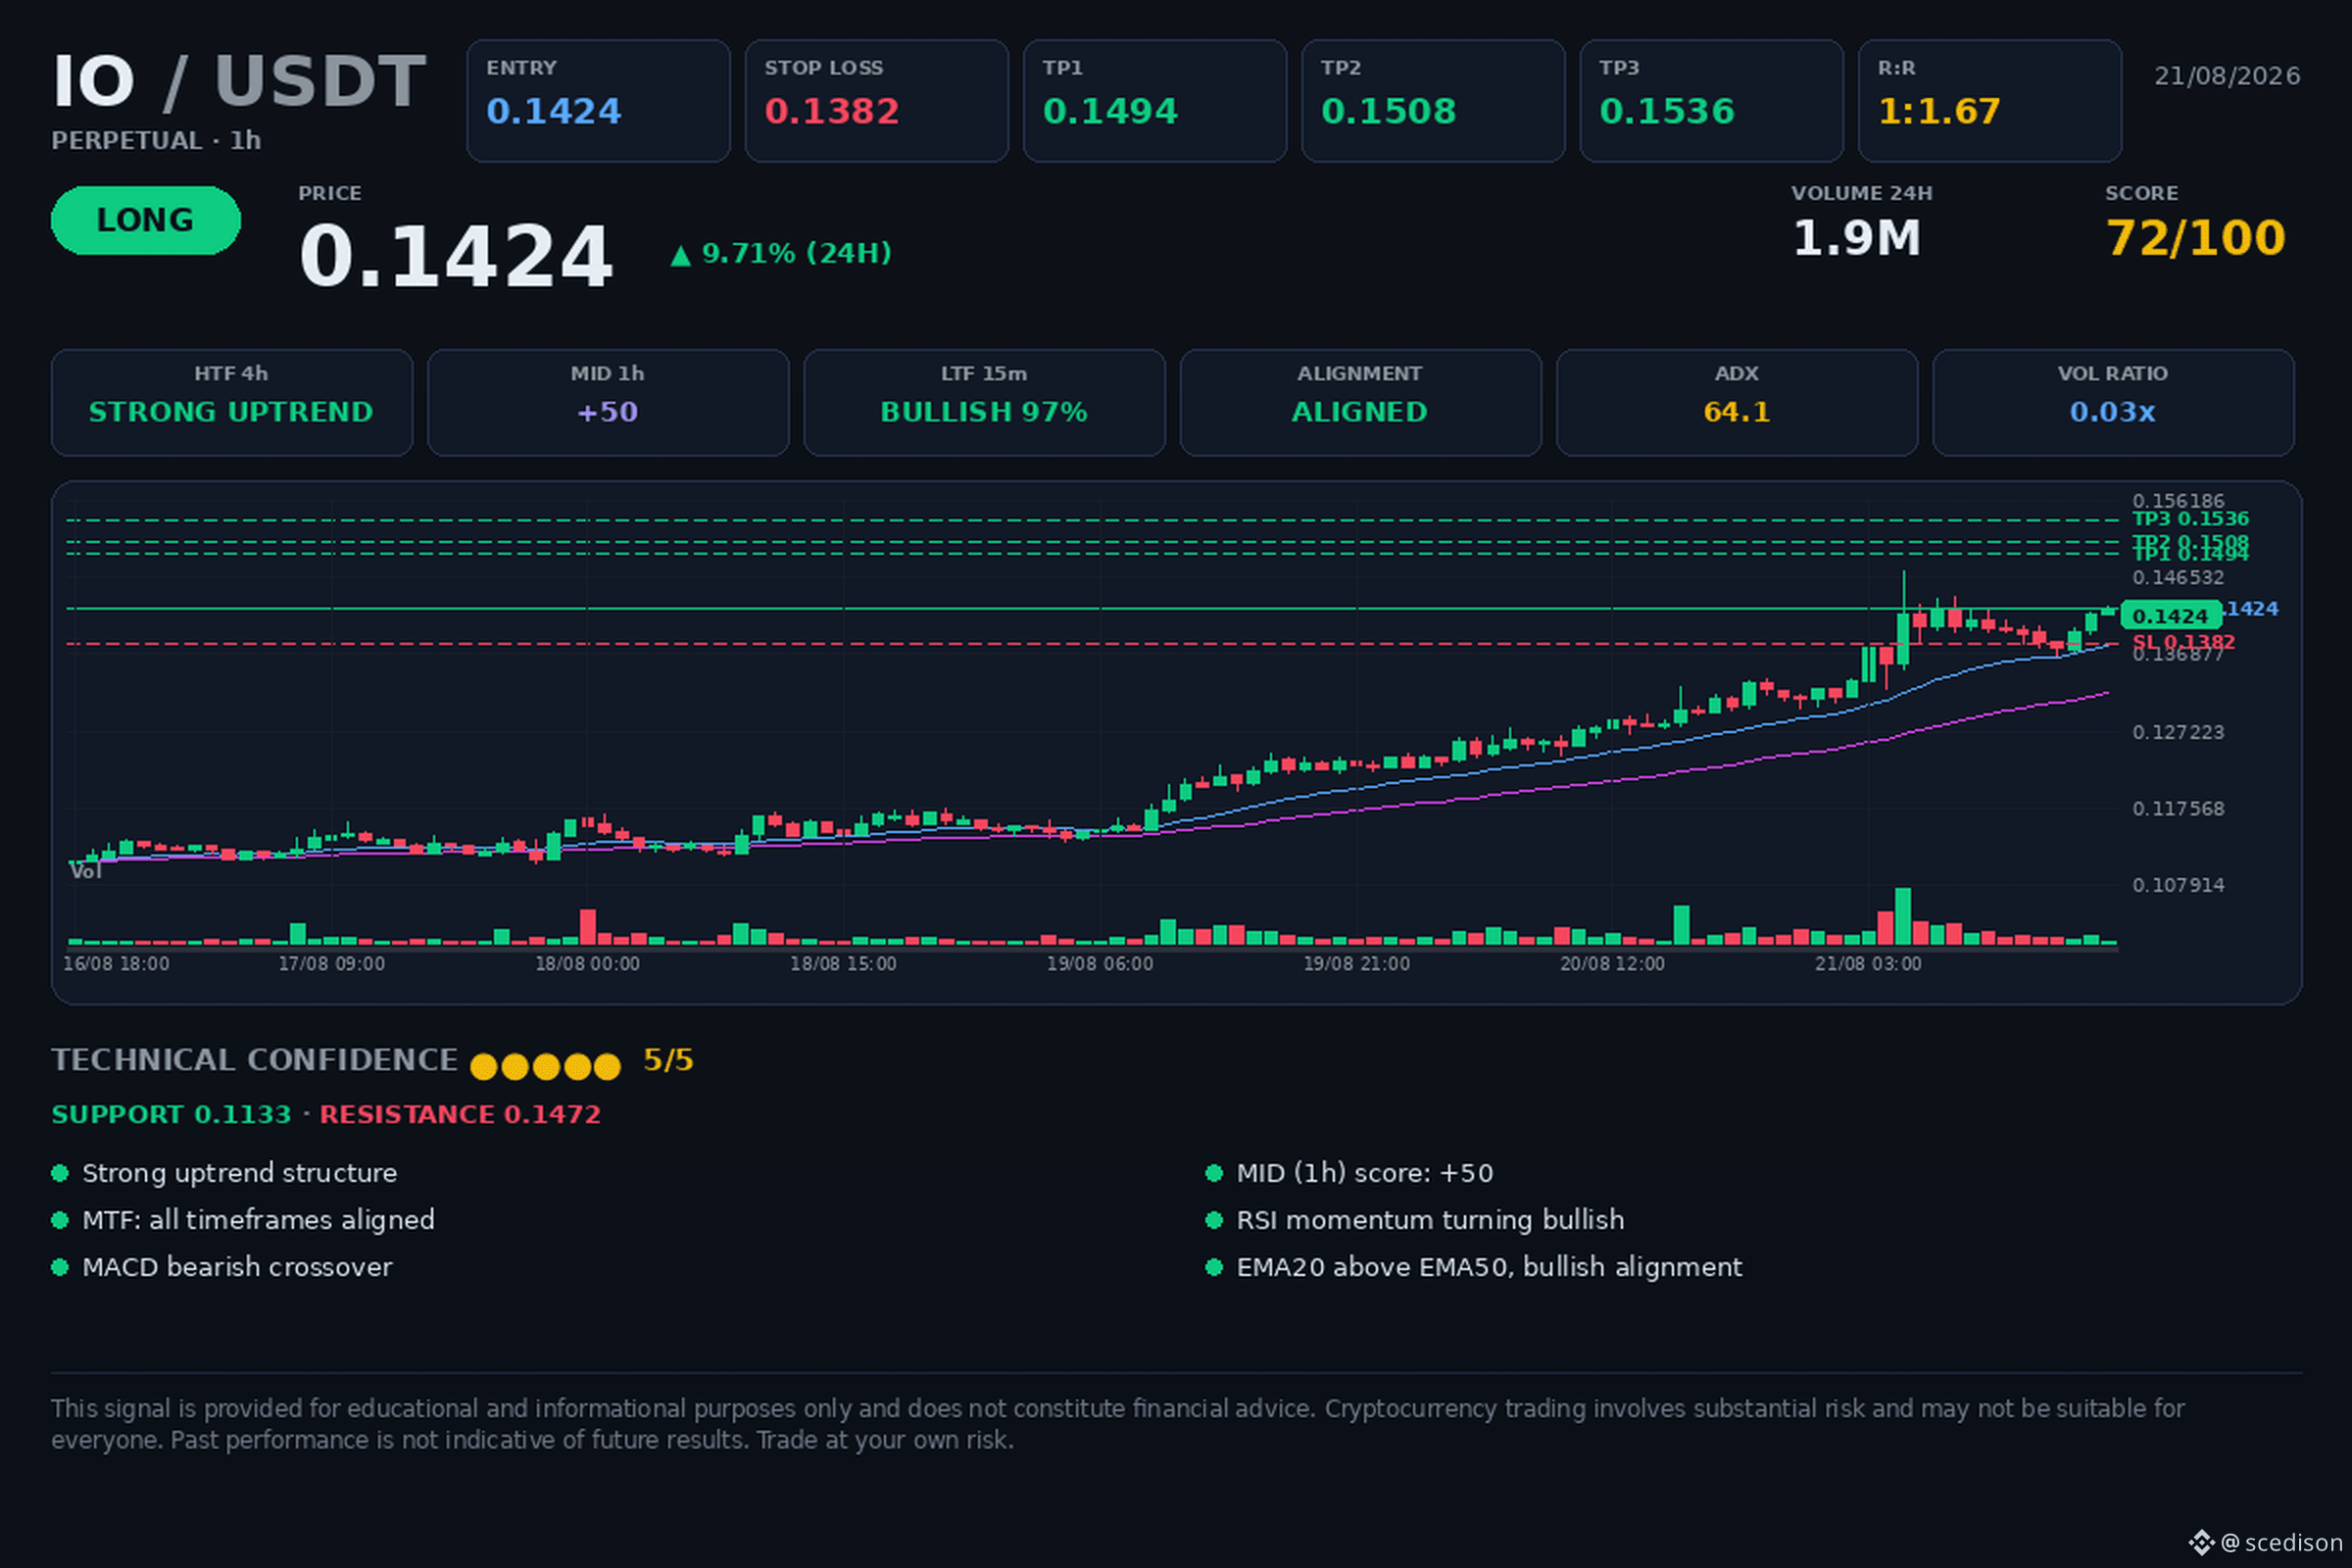This screenshot has height=1568, width=2352.
Task: Select the 'Strong uptrend structure' bullet
Action: pyautogui.click(x=240, y=1174)
